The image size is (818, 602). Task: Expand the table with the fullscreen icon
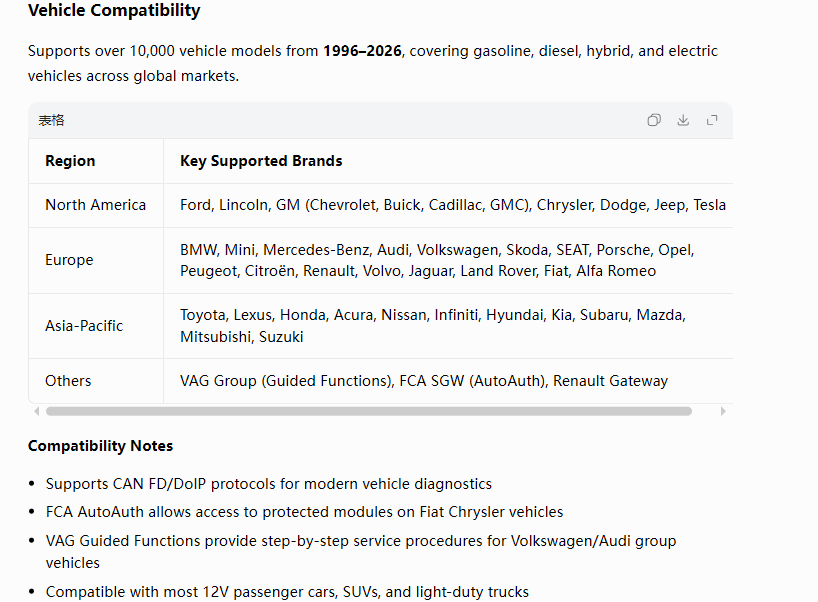pos(712,120)
